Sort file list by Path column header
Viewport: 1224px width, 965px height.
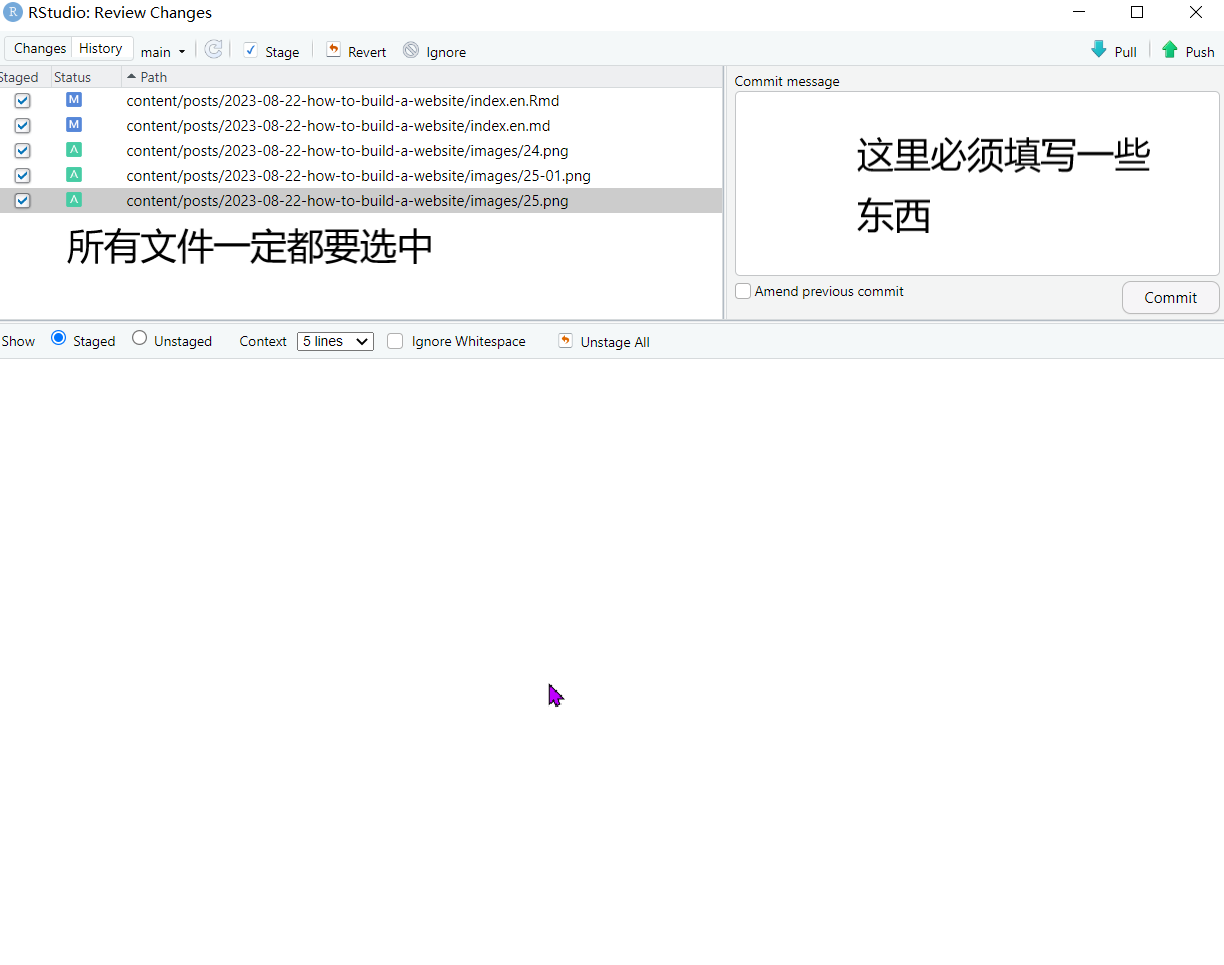[153, 77]
